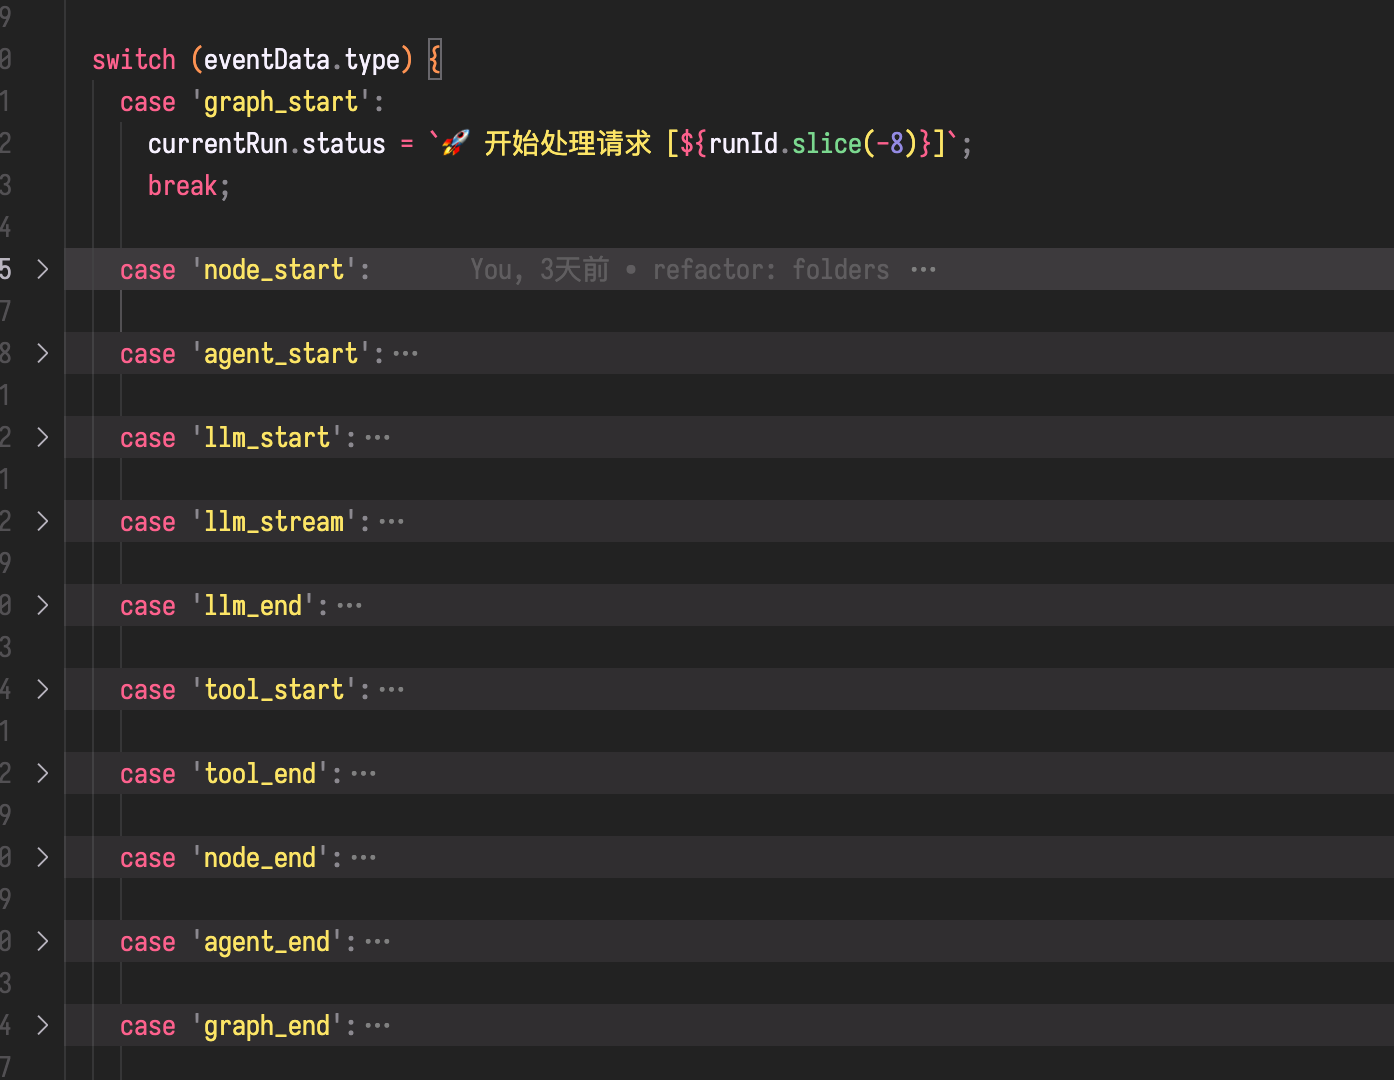This screenshot has height=1080, width=1394.
Task: Unfold the 'agent_end' case via gutter chevron
Action: (43, 941)
